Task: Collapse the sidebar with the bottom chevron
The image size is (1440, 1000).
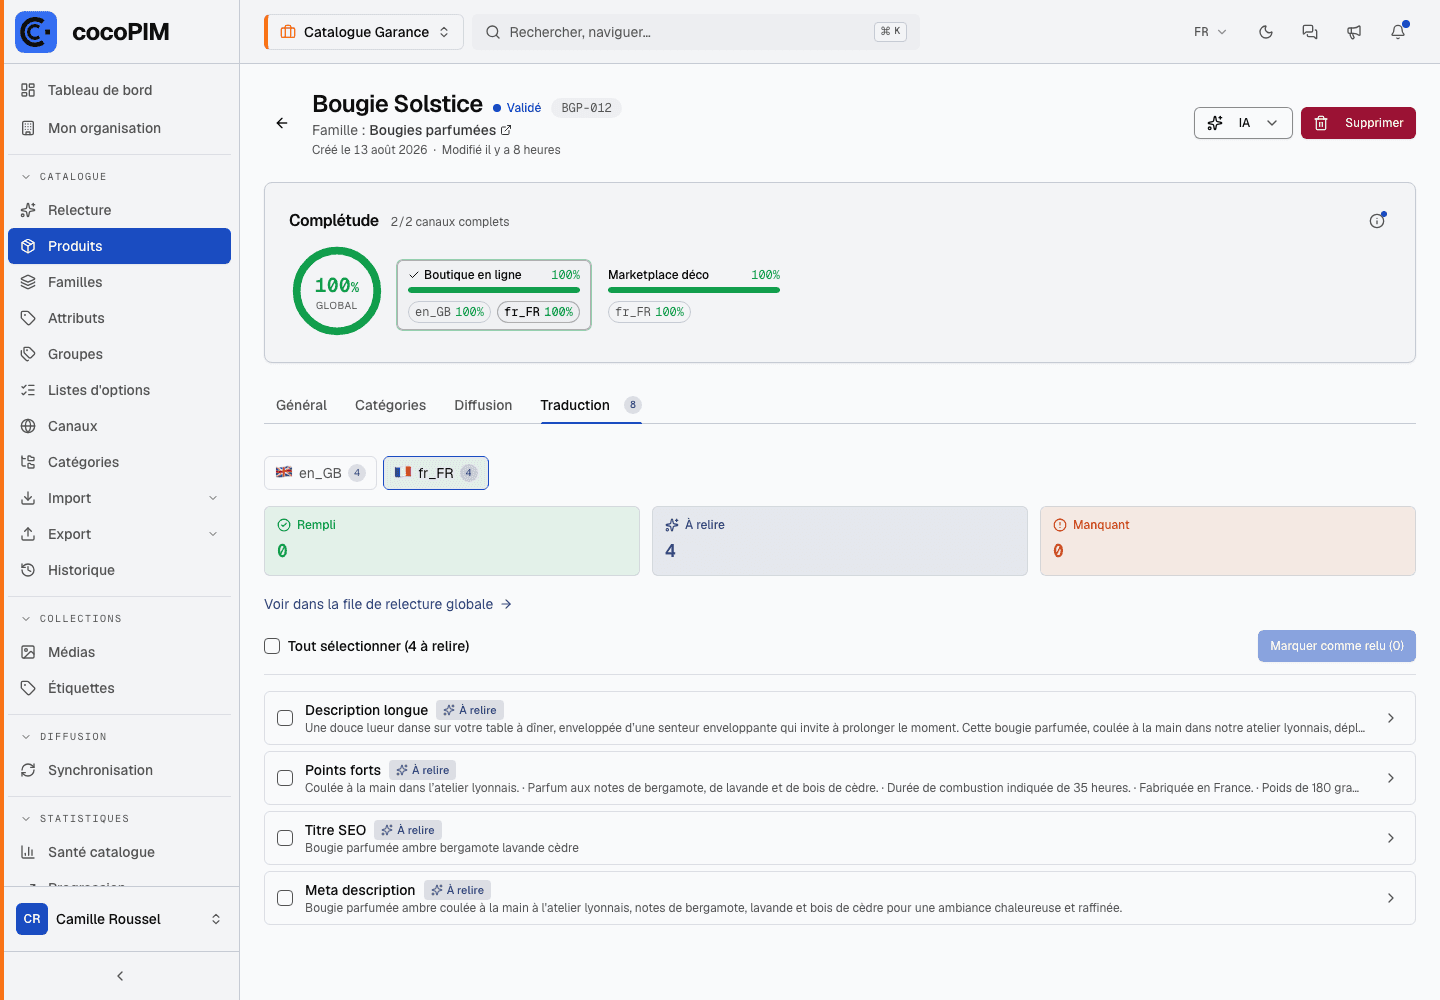Action: click(120, 976)
